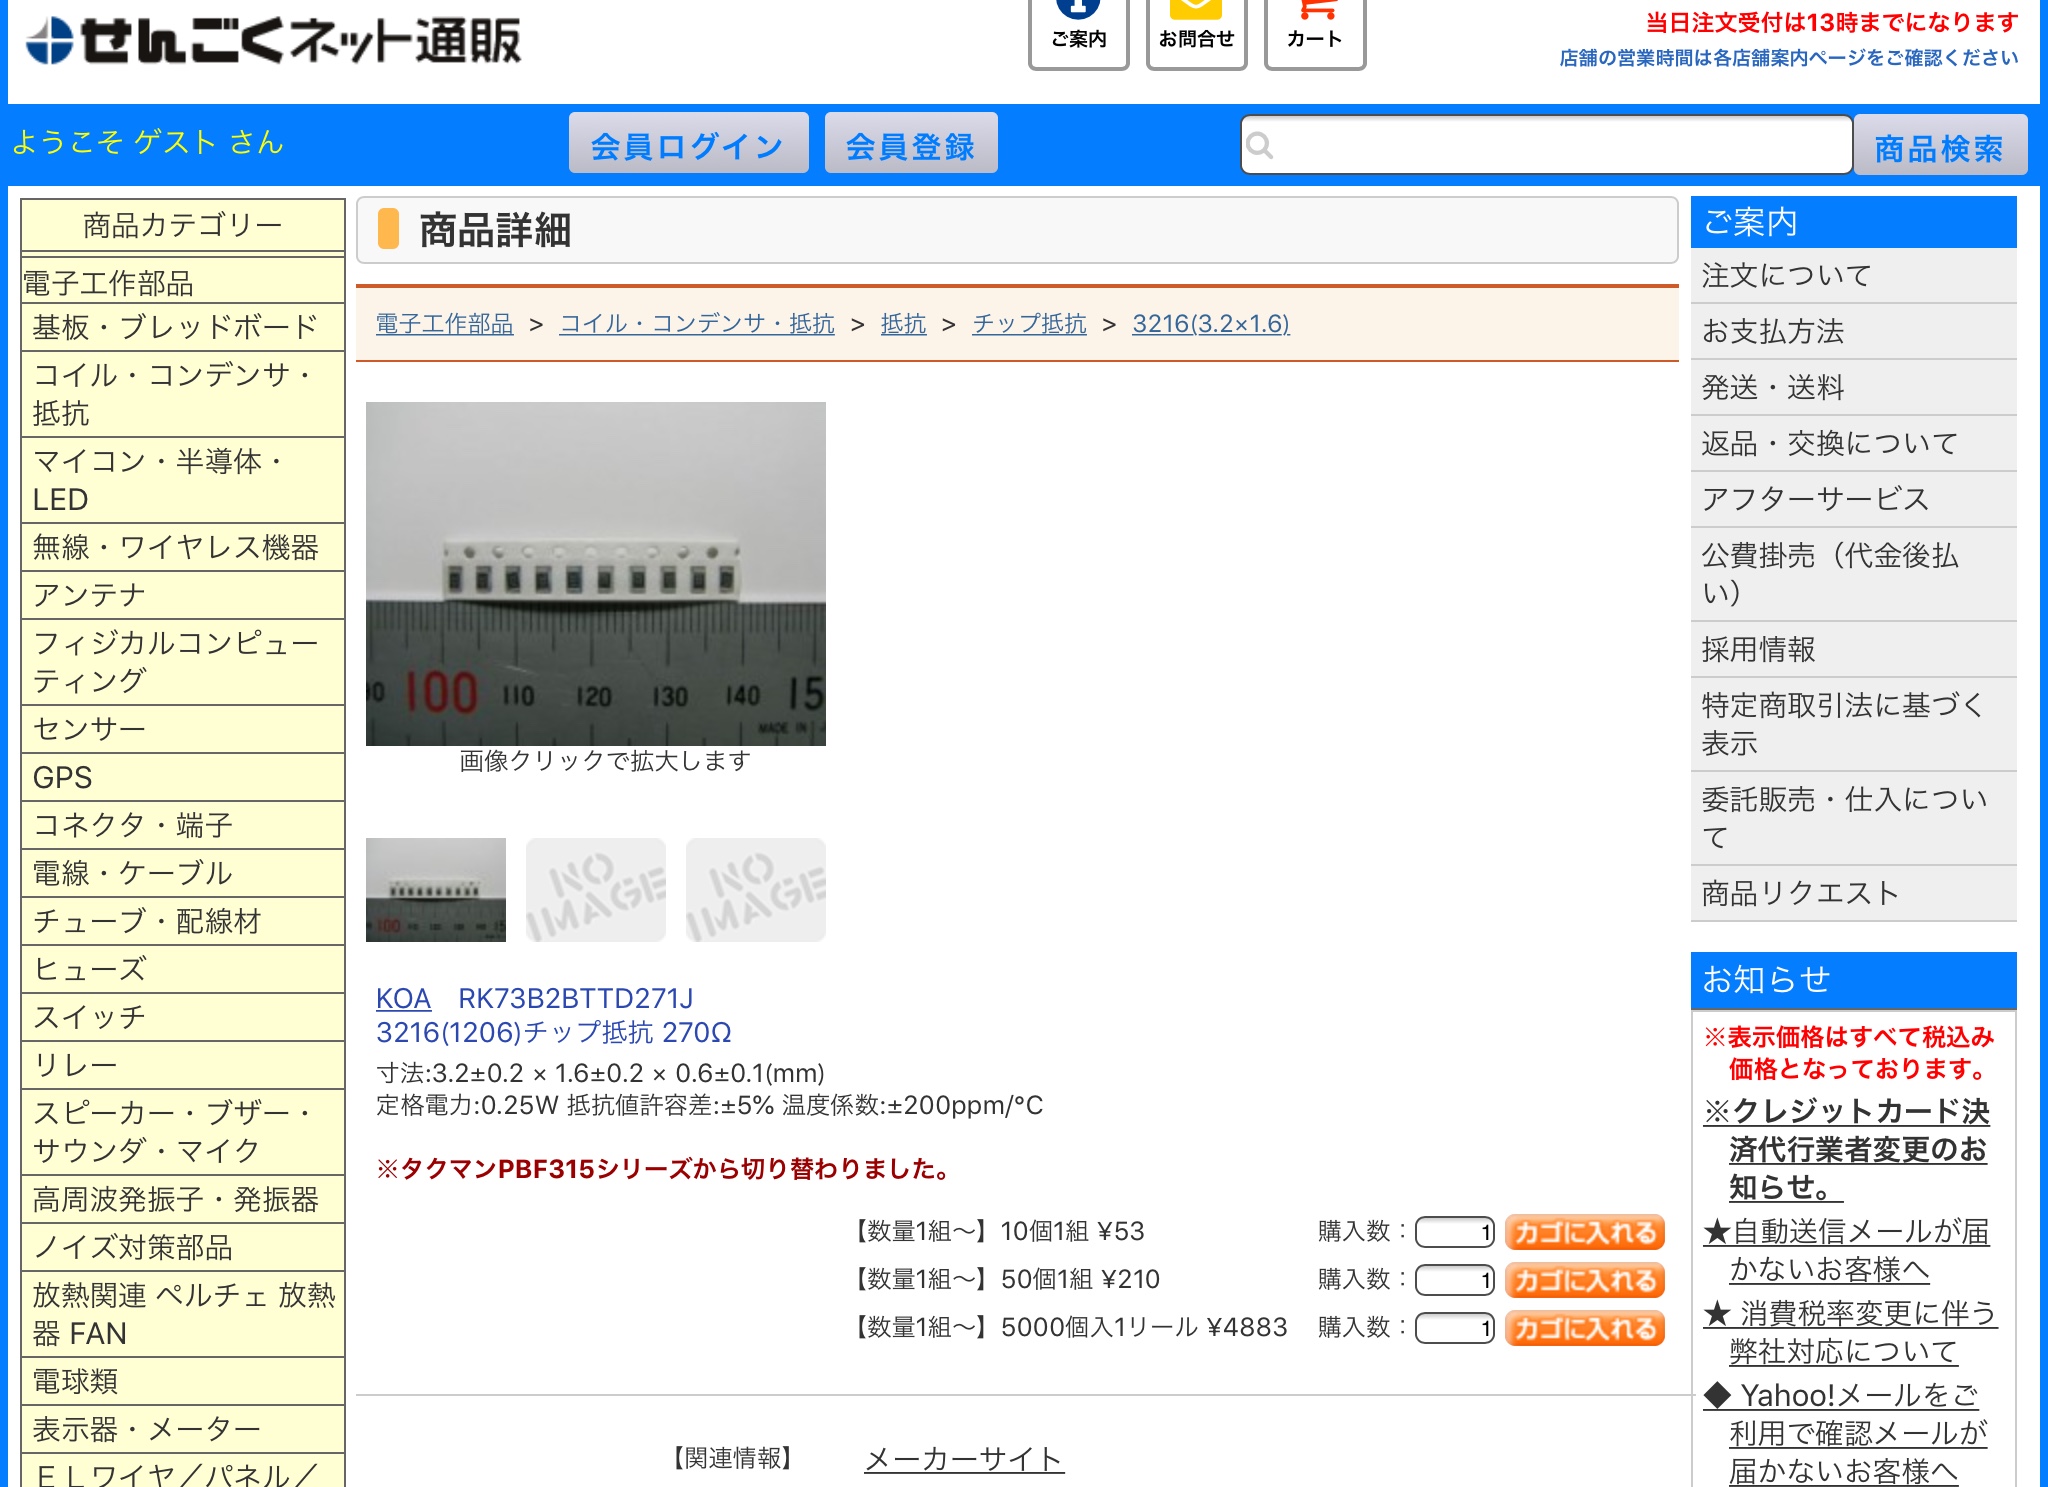Select スイッチ category
The height and width of the screenshot is (1487, 2048).
[183, 1017]
